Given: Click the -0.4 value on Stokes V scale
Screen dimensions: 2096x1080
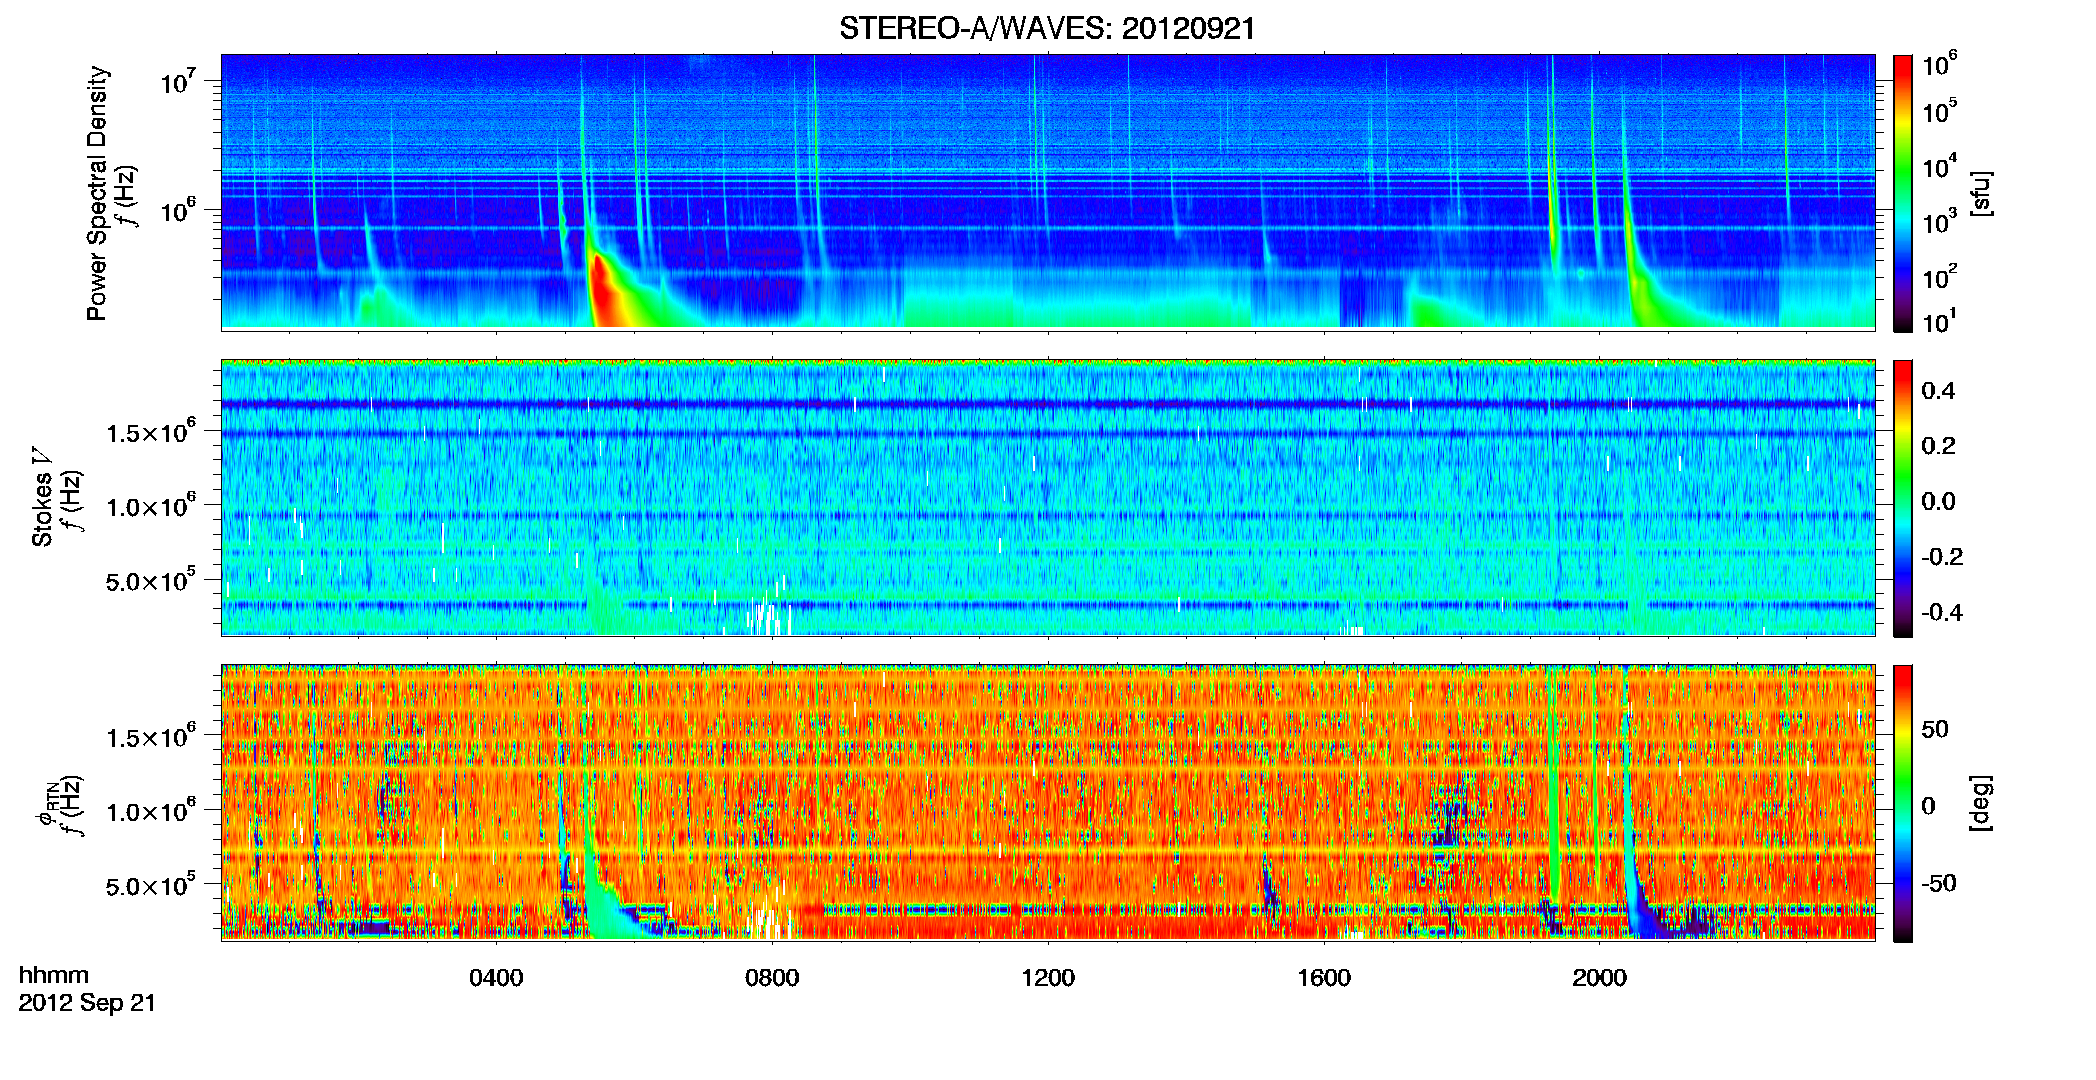Looking at the screenshot, I should pos(1942,612).
